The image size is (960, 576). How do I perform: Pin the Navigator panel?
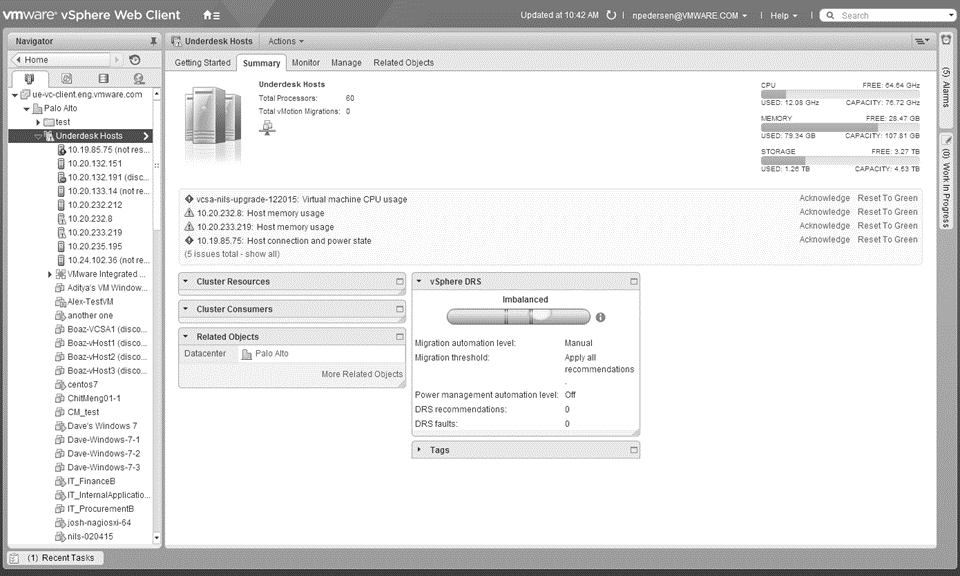[x=153, y=41]
